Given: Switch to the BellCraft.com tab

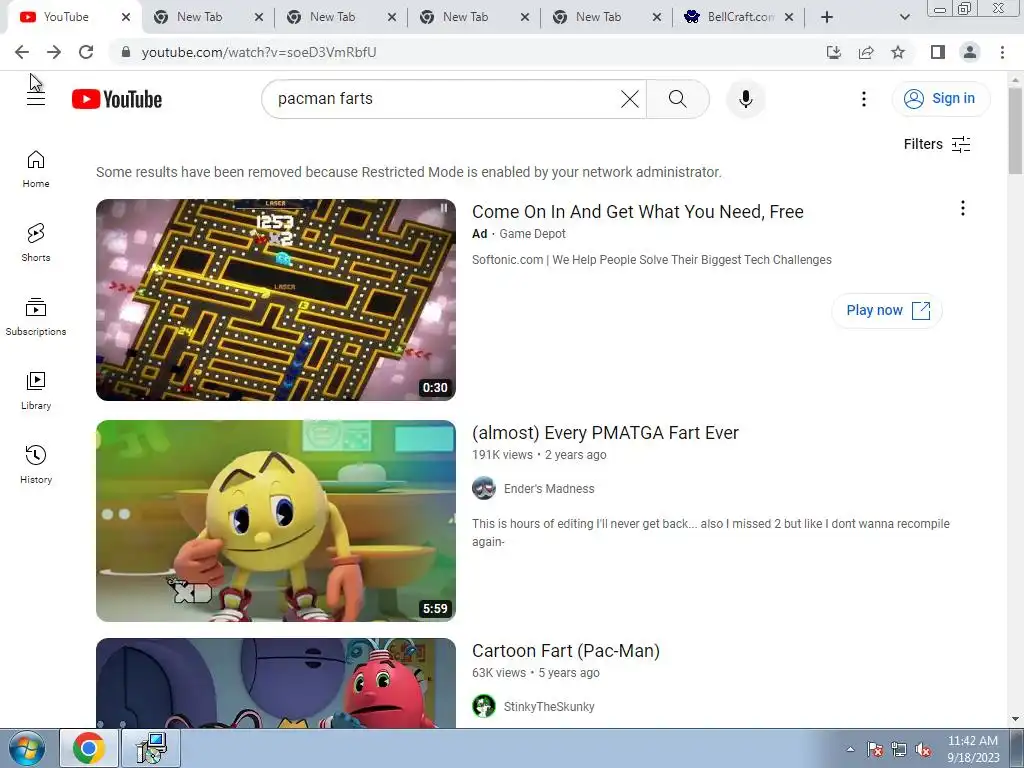Looking at the screenshot, I should pos(739,17).
